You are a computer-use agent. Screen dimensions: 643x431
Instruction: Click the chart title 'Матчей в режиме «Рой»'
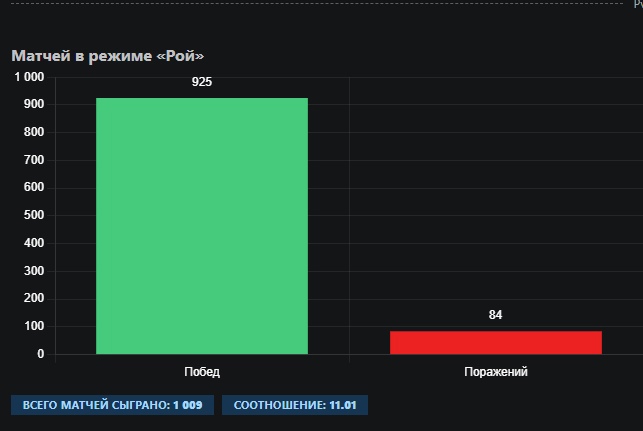(x=107, y=56)
